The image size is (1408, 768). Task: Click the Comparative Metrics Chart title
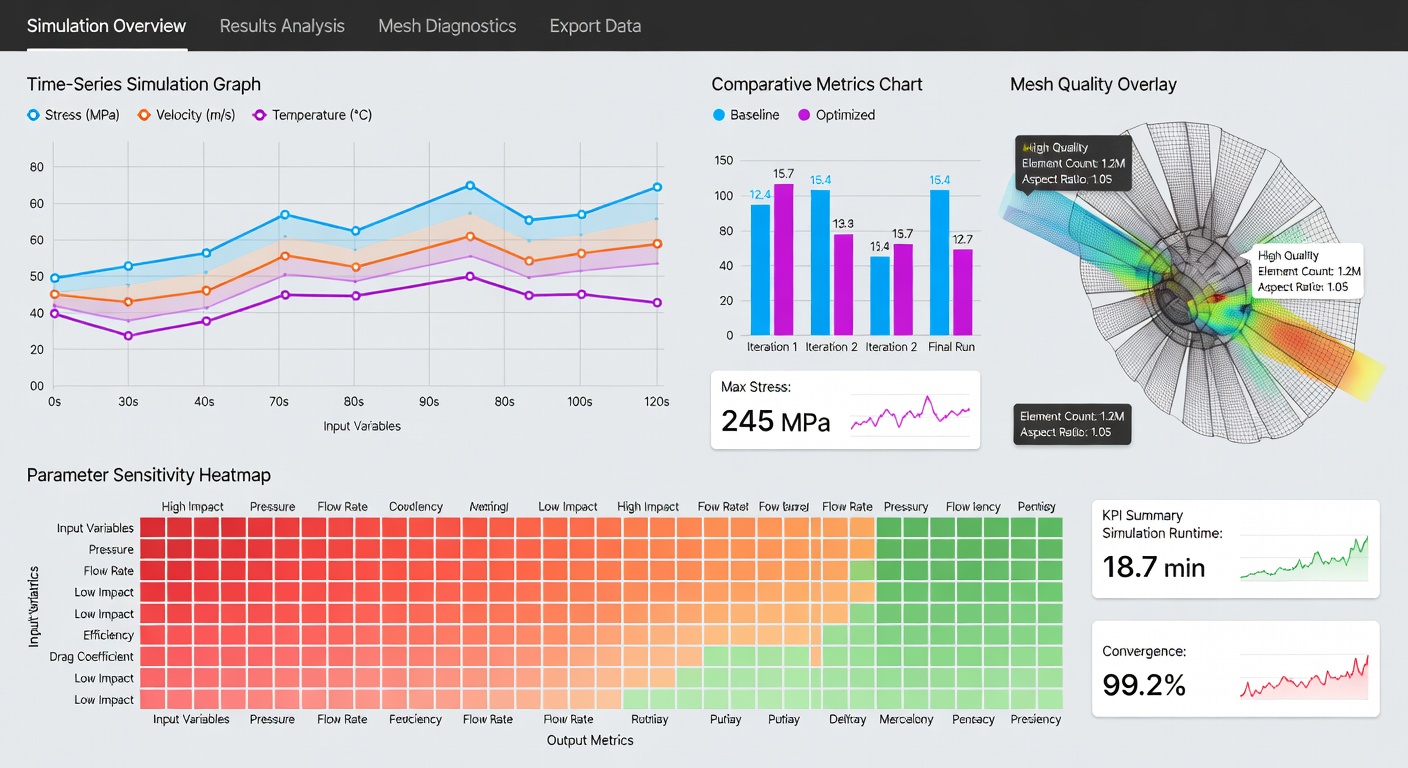point(817,85)
